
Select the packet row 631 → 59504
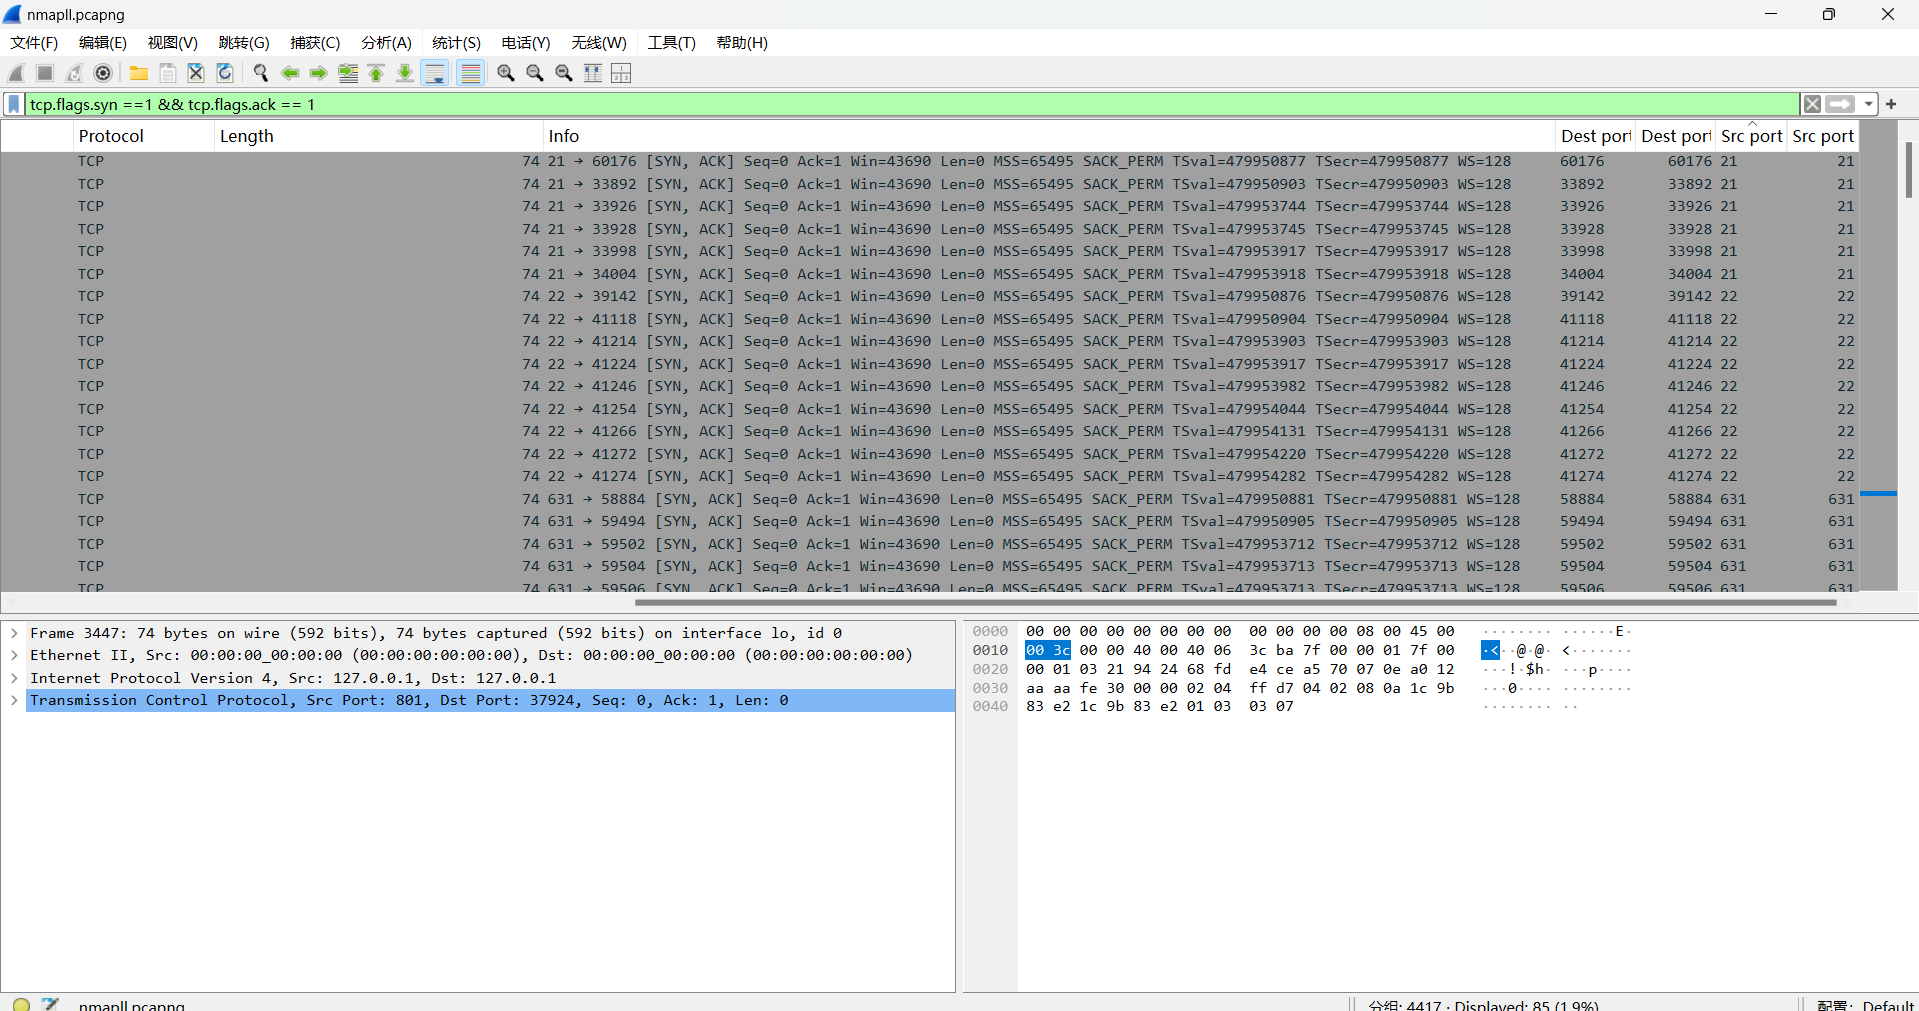click(930, 566)
